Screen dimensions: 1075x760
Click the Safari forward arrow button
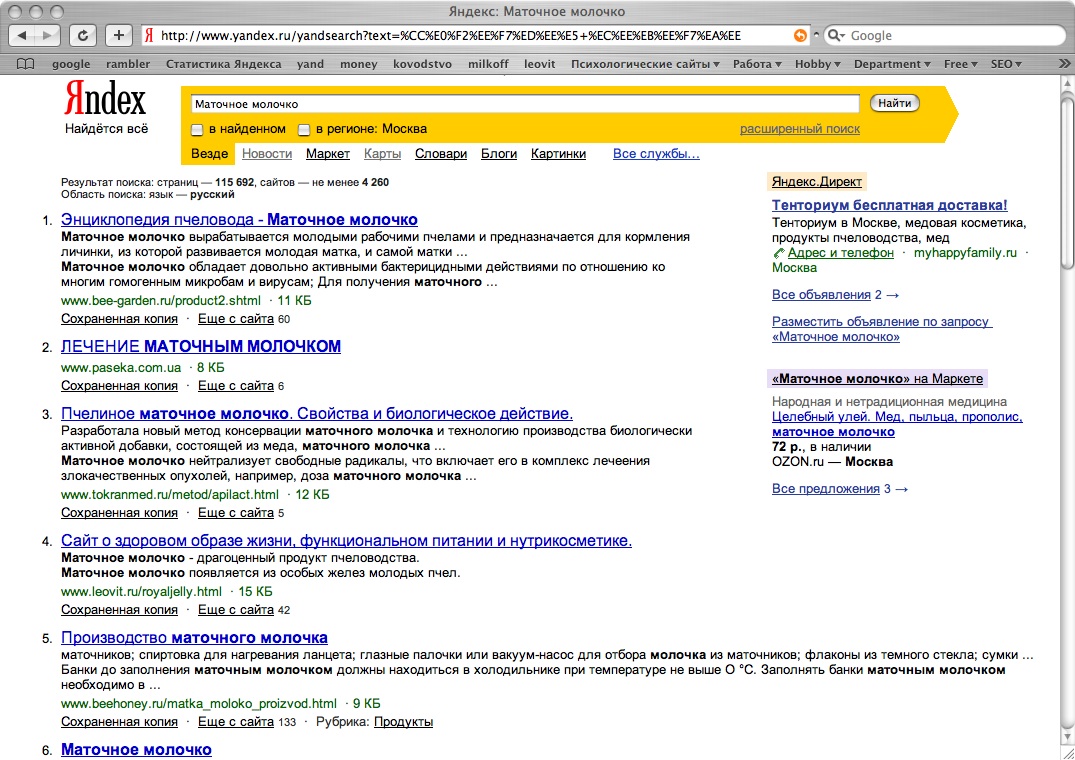[x=47, y=35]
